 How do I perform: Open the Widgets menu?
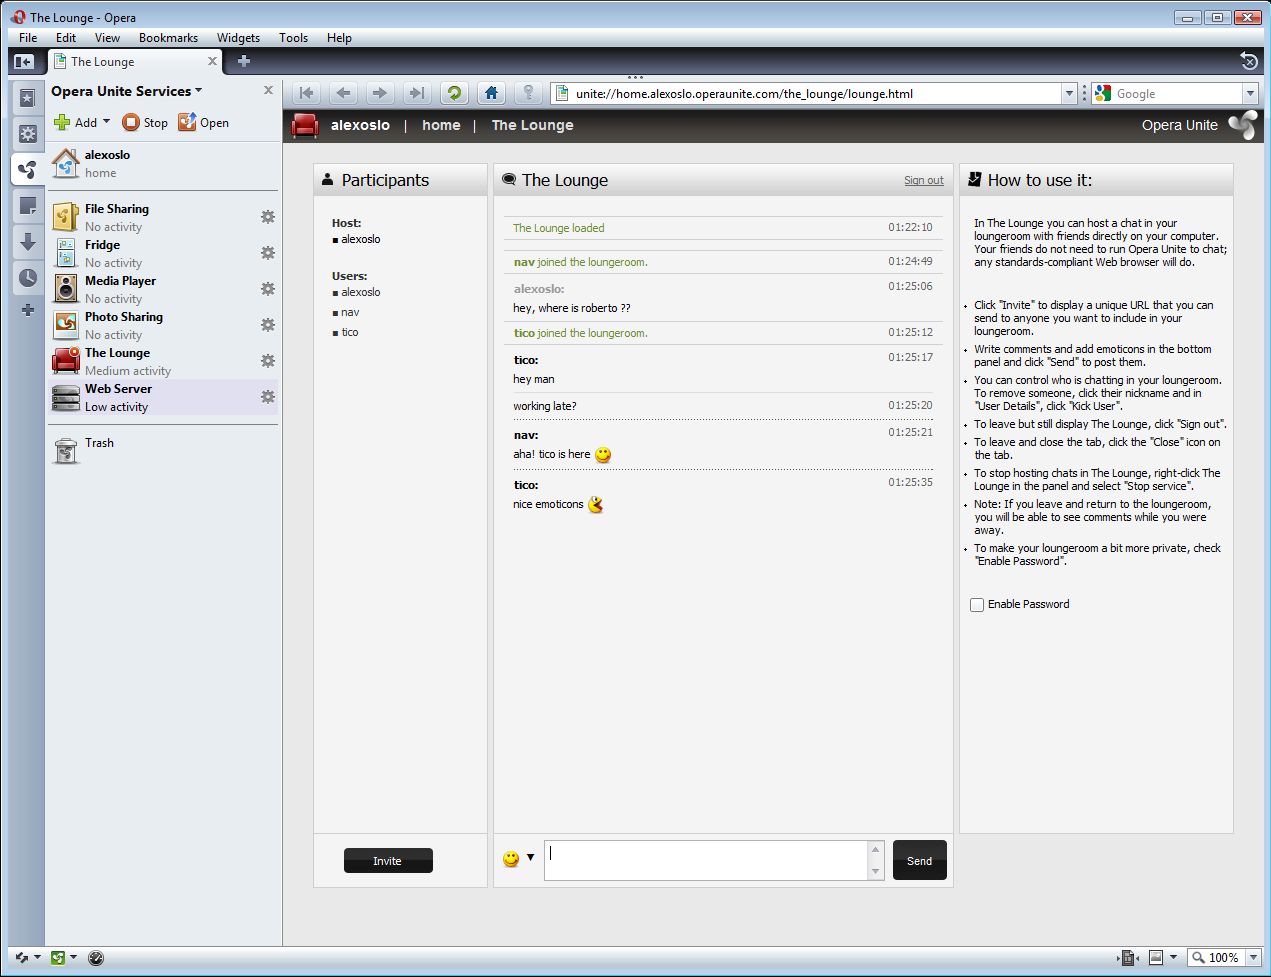click(238, 38)
